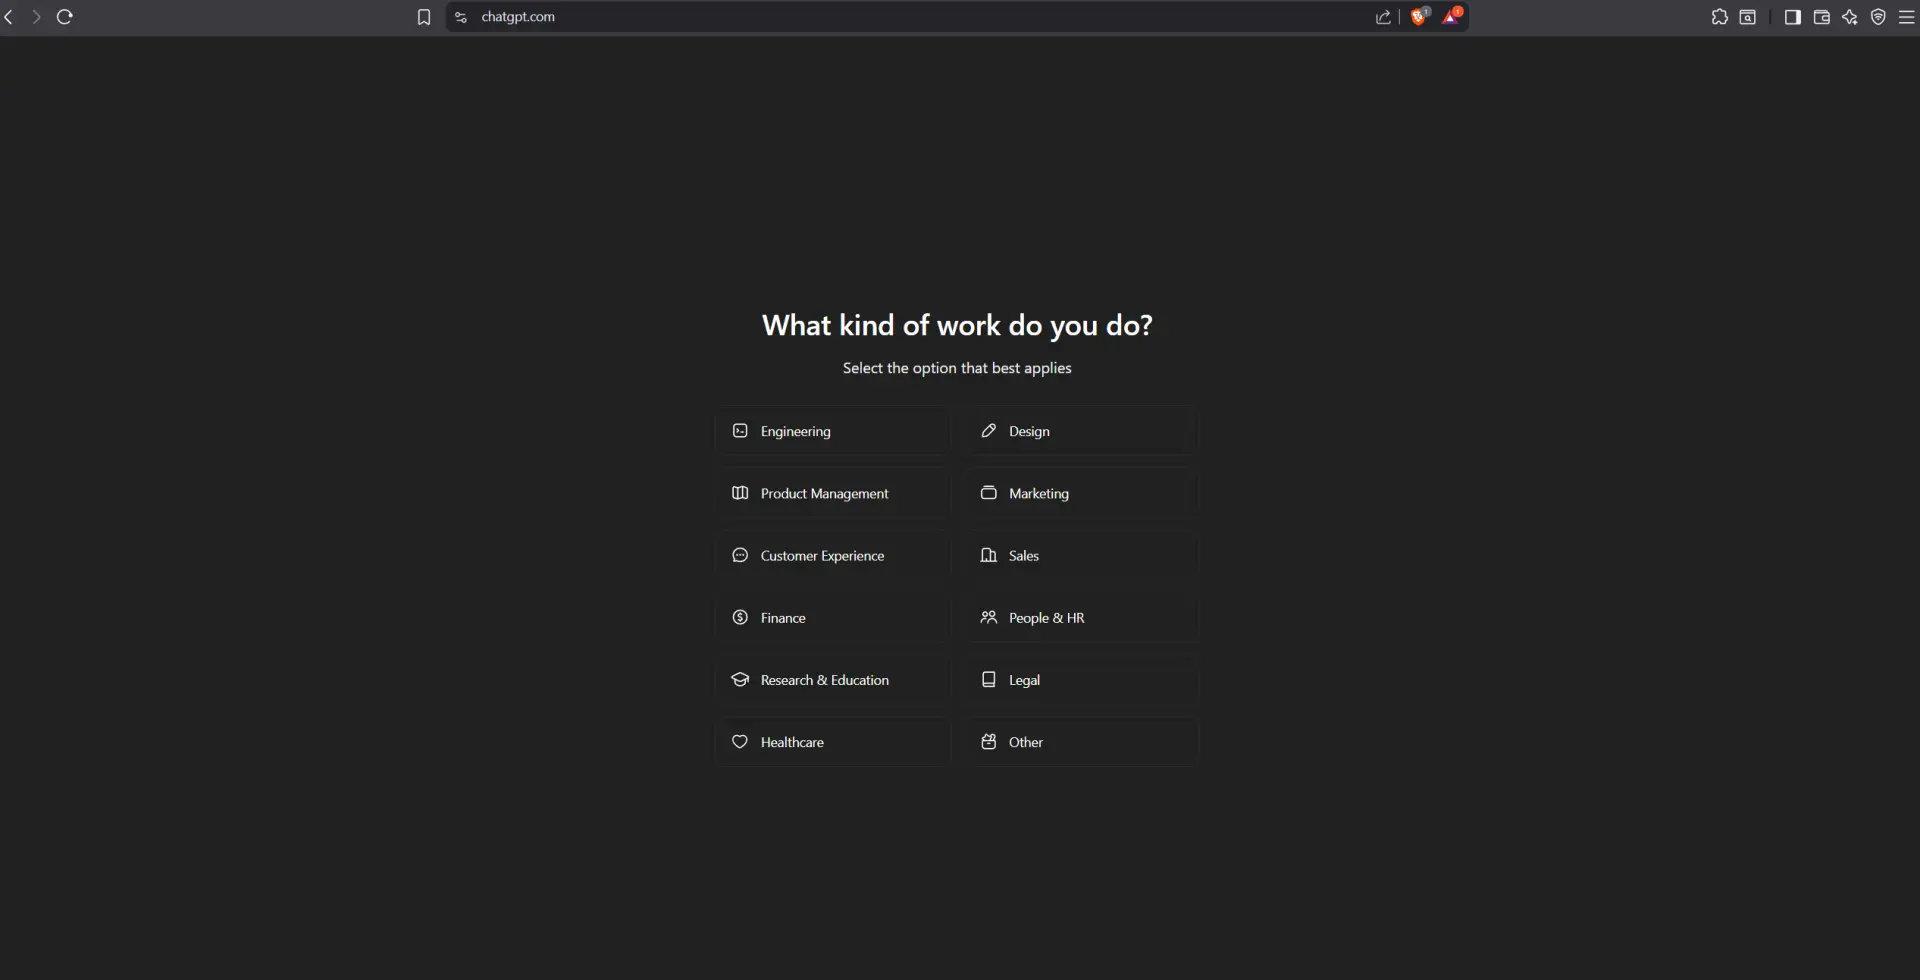Select the Engineering work option
The width and height of the screenshot is (1920, 980).
point(832,431)
